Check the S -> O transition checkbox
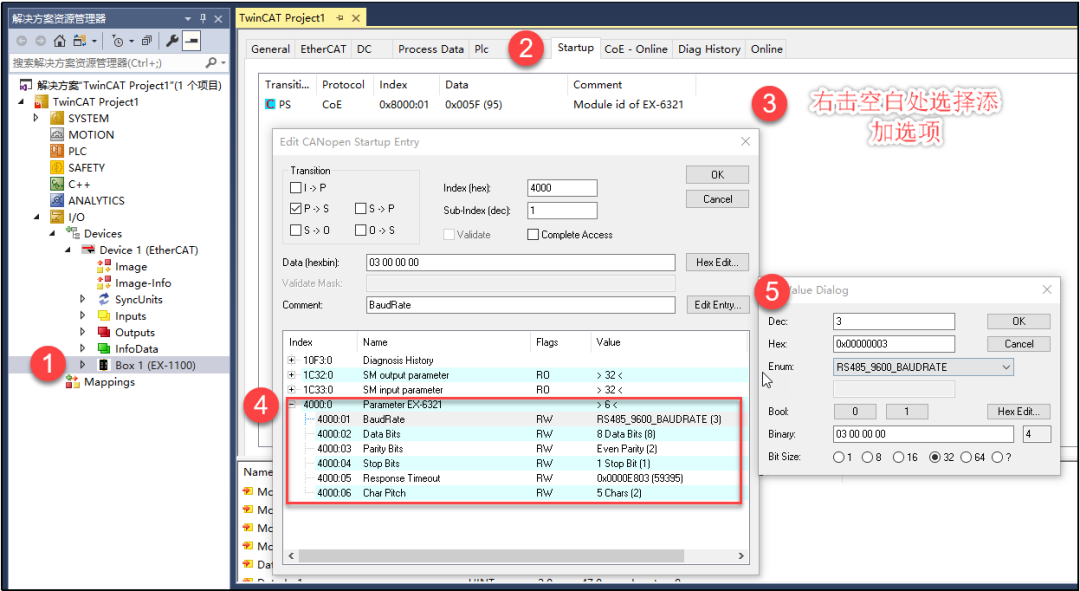 click(x=295, y=230)
